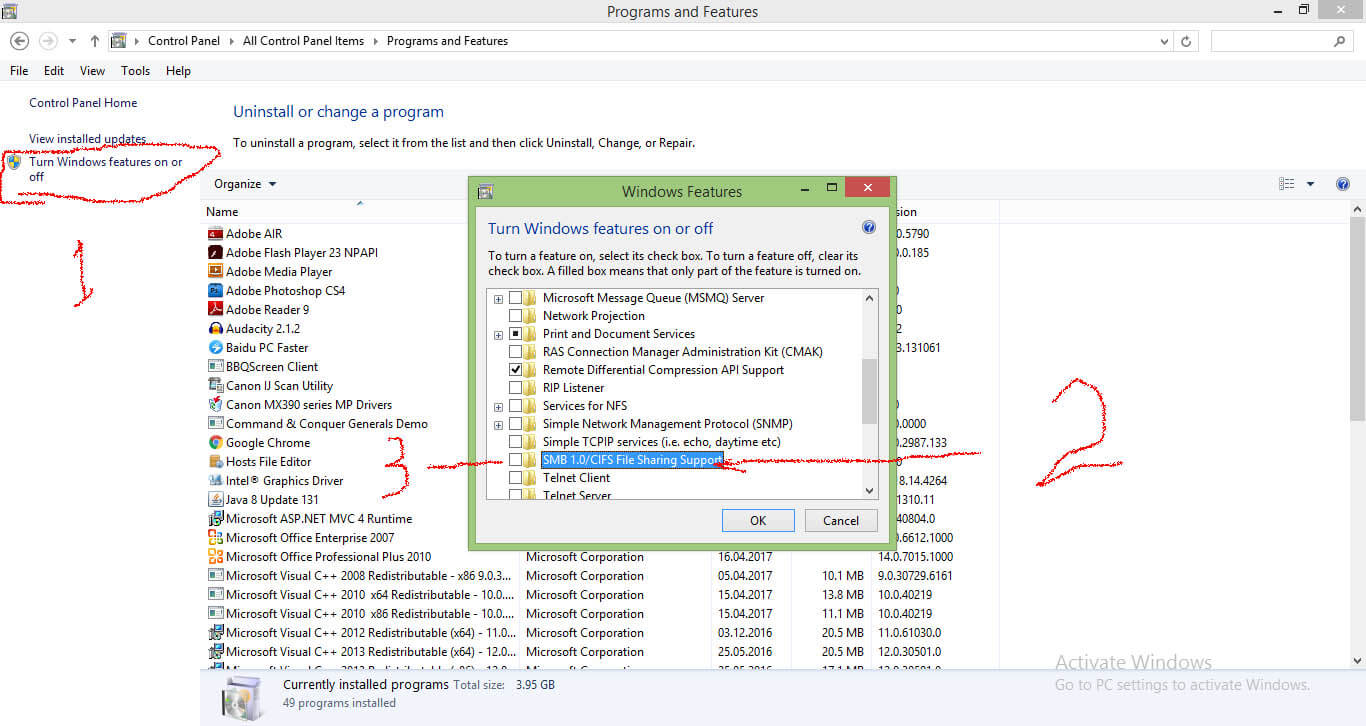Click All Control Panel Items breadcrumb
The height and width of the screenshot is (726, 1366).
tap(303, 41)
